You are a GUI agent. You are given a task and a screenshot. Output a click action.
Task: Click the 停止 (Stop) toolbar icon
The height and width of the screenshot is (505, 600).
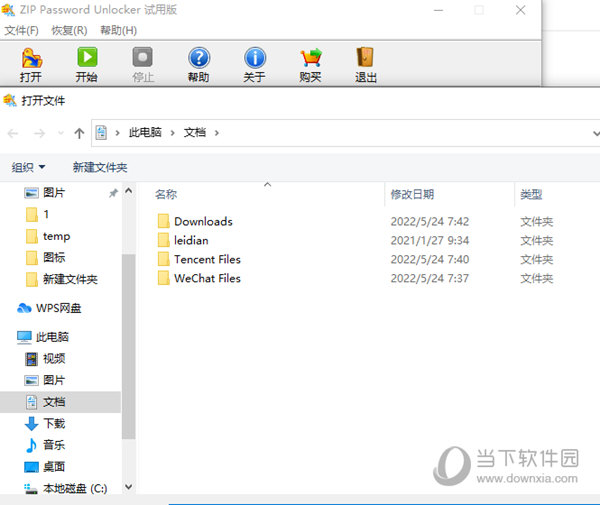click(143, 65)
